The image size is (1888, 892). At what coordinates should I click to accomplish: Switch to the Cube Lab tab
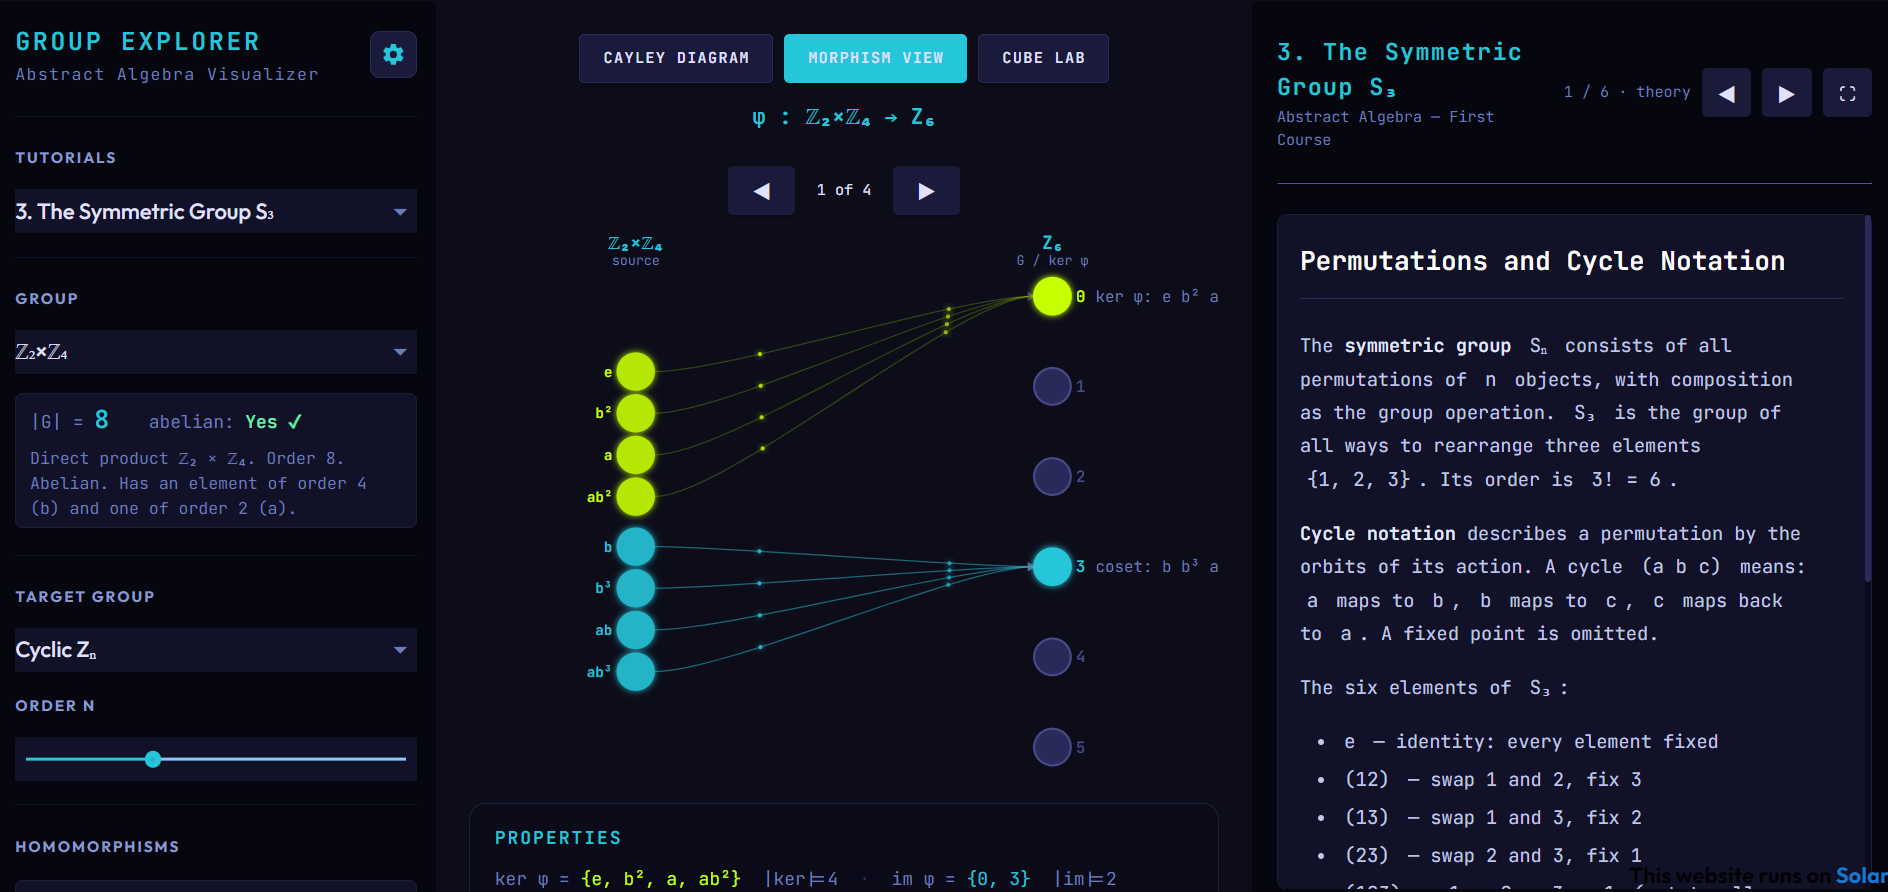click(1043, 58)
